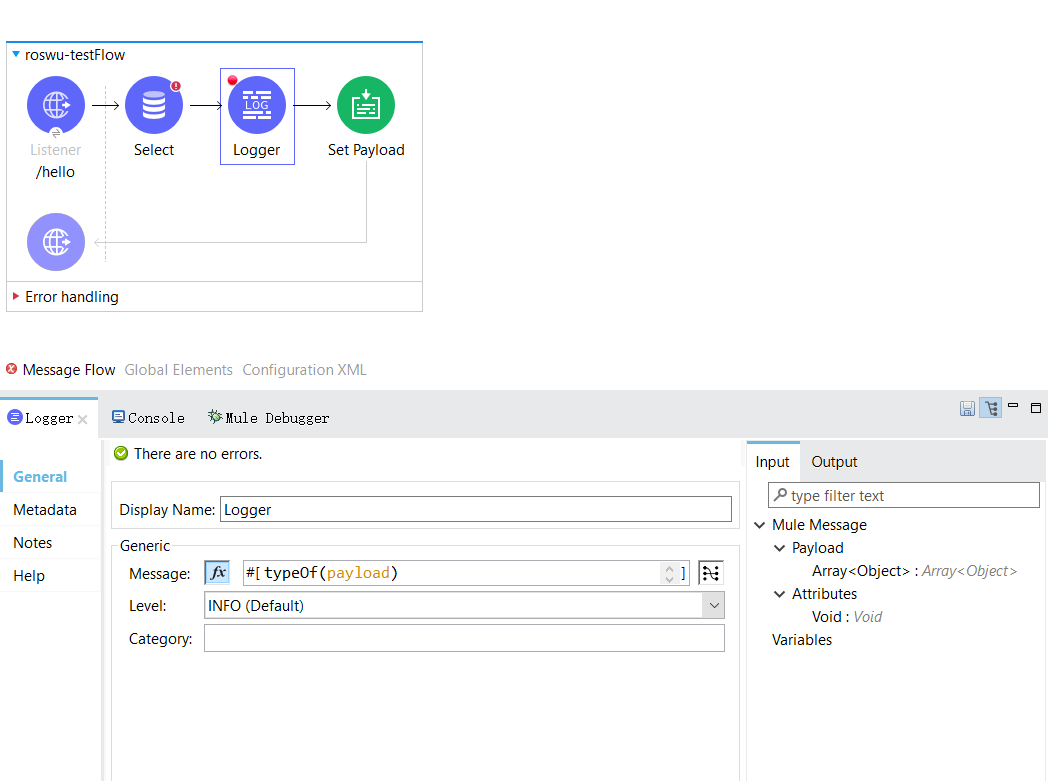Open the Notes section
1048x781 pixels.
33,542
